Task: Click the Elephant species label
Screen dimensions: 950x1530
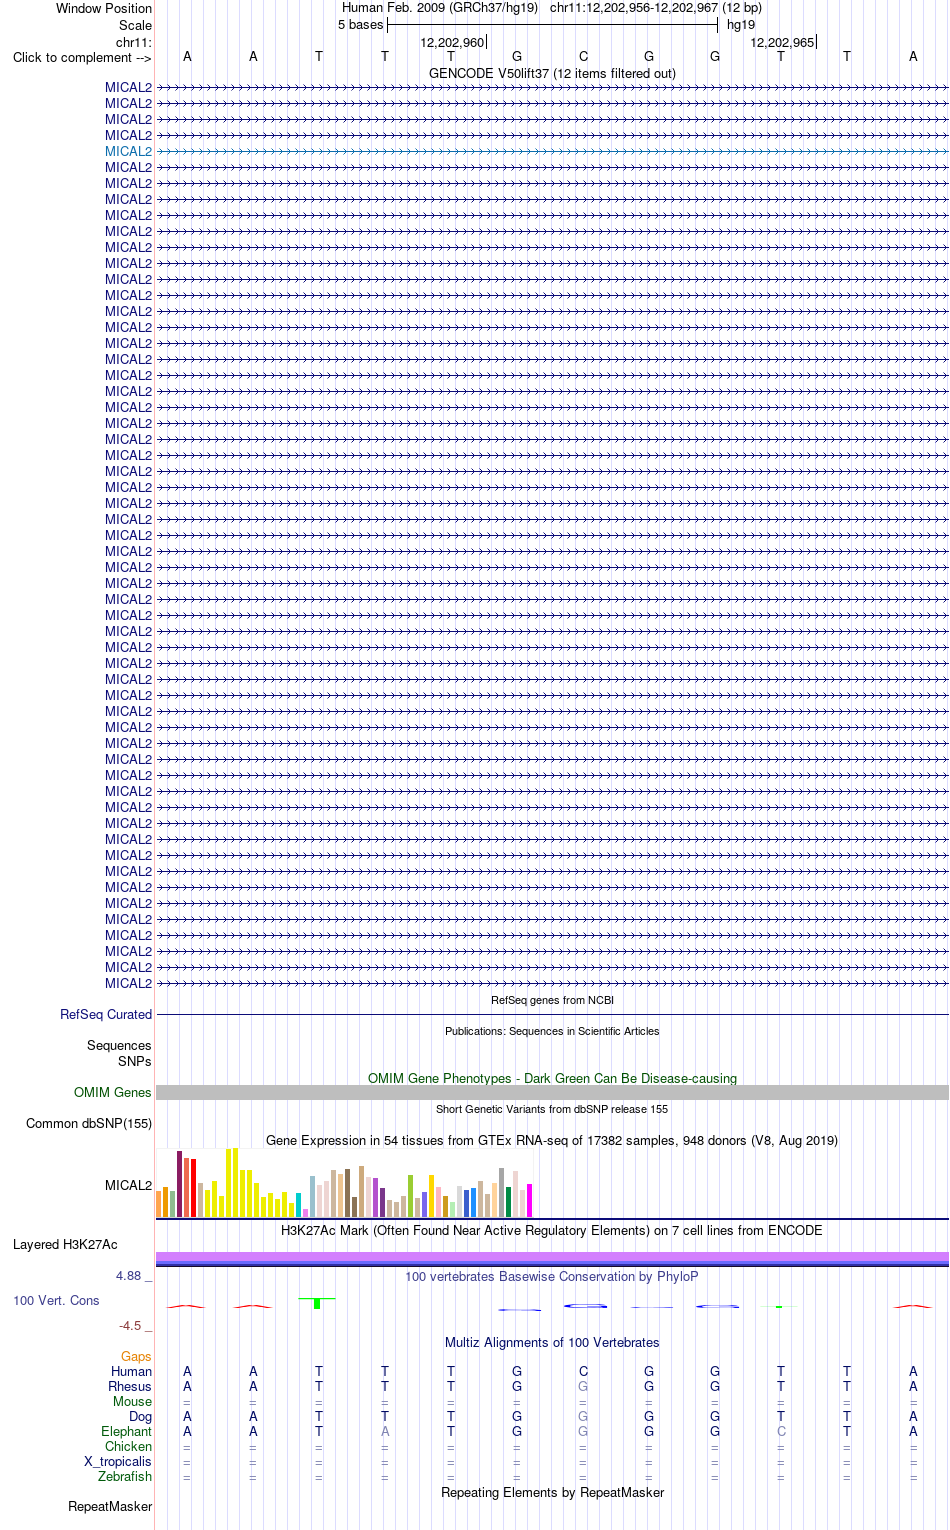Action: click(127, 1431)
